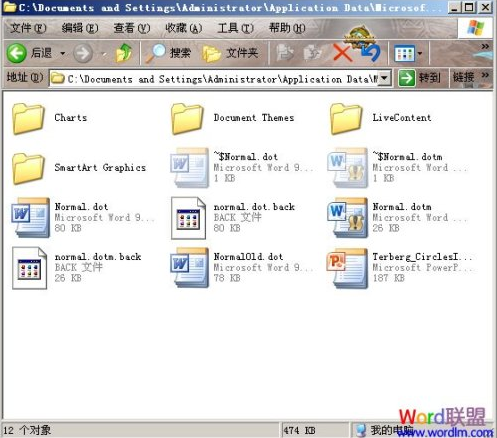This screenshot has height=438, width=497.
Task: Select the LiveContent folder icon
Action: 346,118
